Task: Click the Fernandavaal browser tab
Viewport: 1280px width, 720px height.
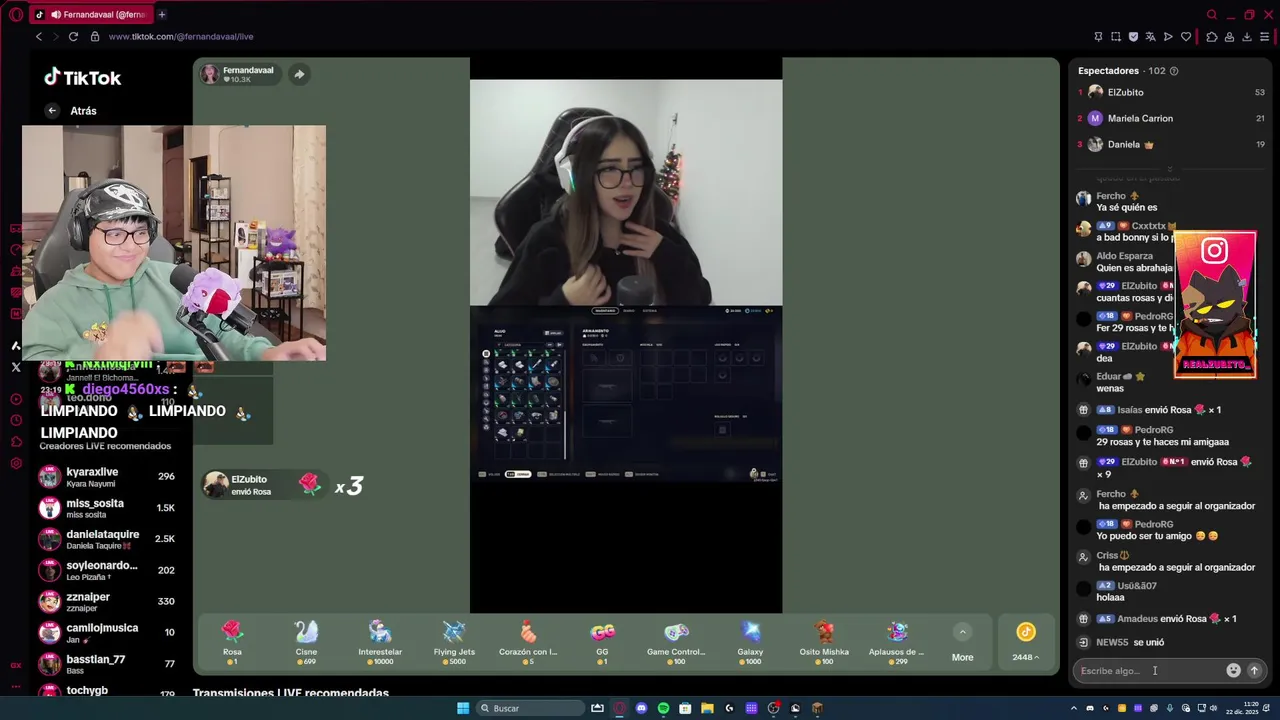Action: click(x=90, y=15)
